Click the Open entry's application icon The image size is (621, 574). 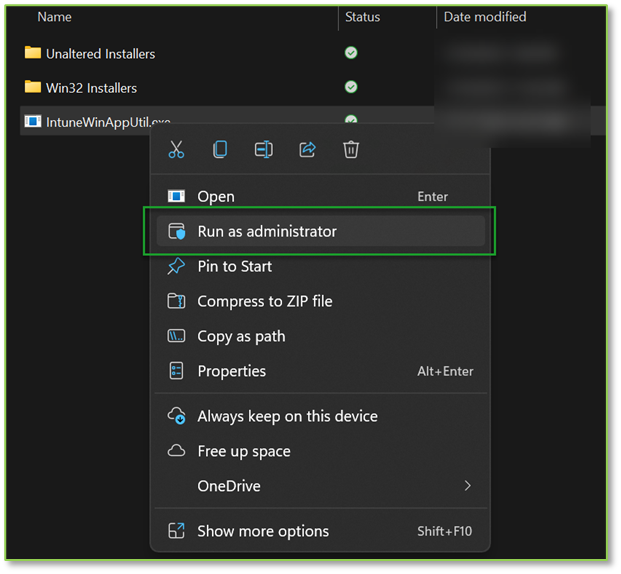click(x=176, y=196)
